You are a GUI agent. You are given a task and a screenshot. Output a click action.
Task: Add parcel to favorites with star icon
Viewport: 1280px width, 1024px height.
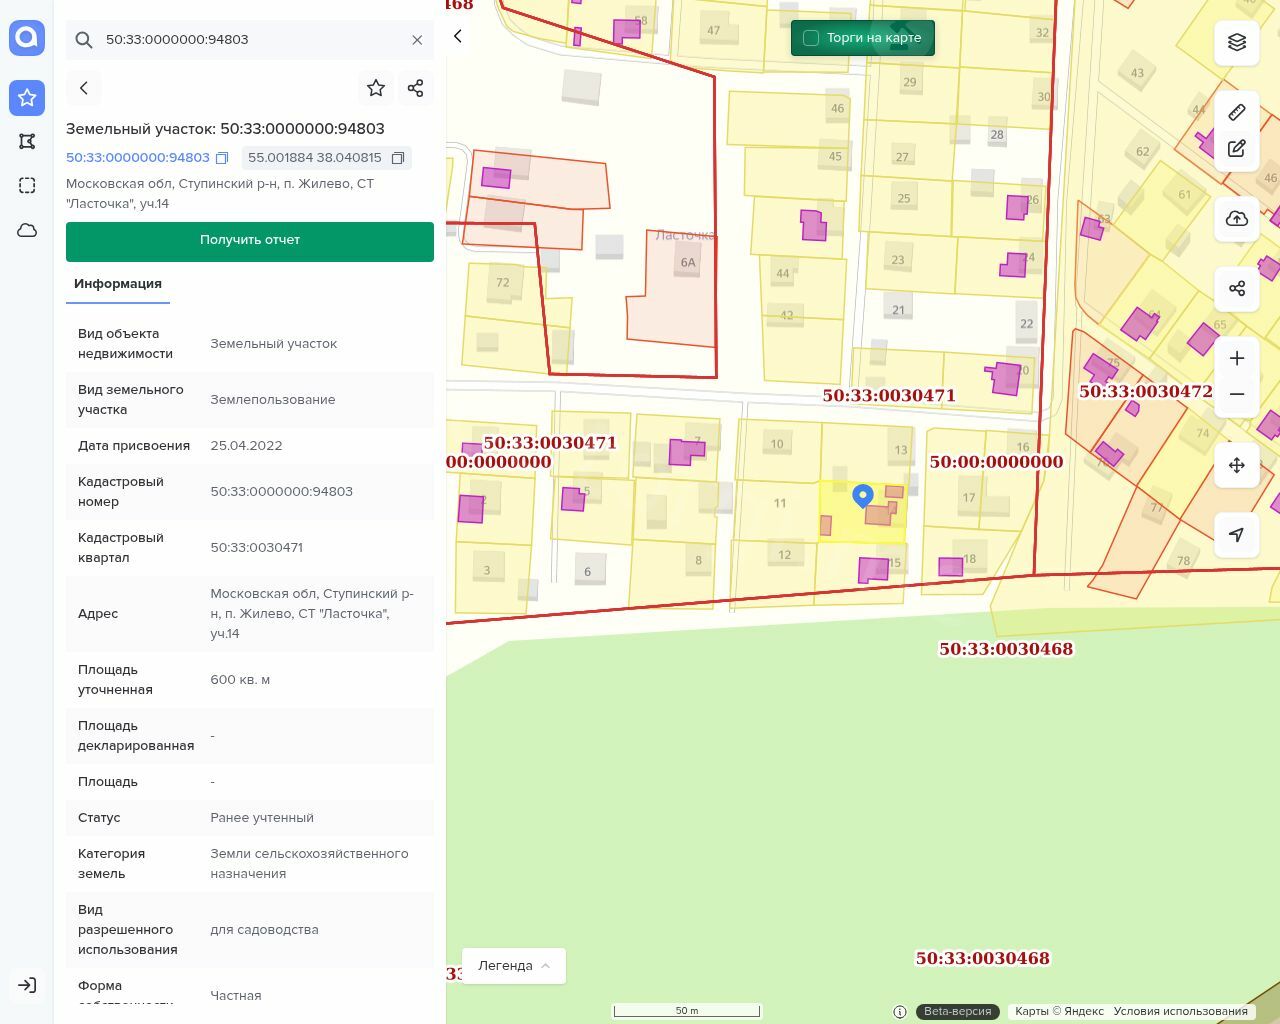pyautogui.click(x=376, y=88)
